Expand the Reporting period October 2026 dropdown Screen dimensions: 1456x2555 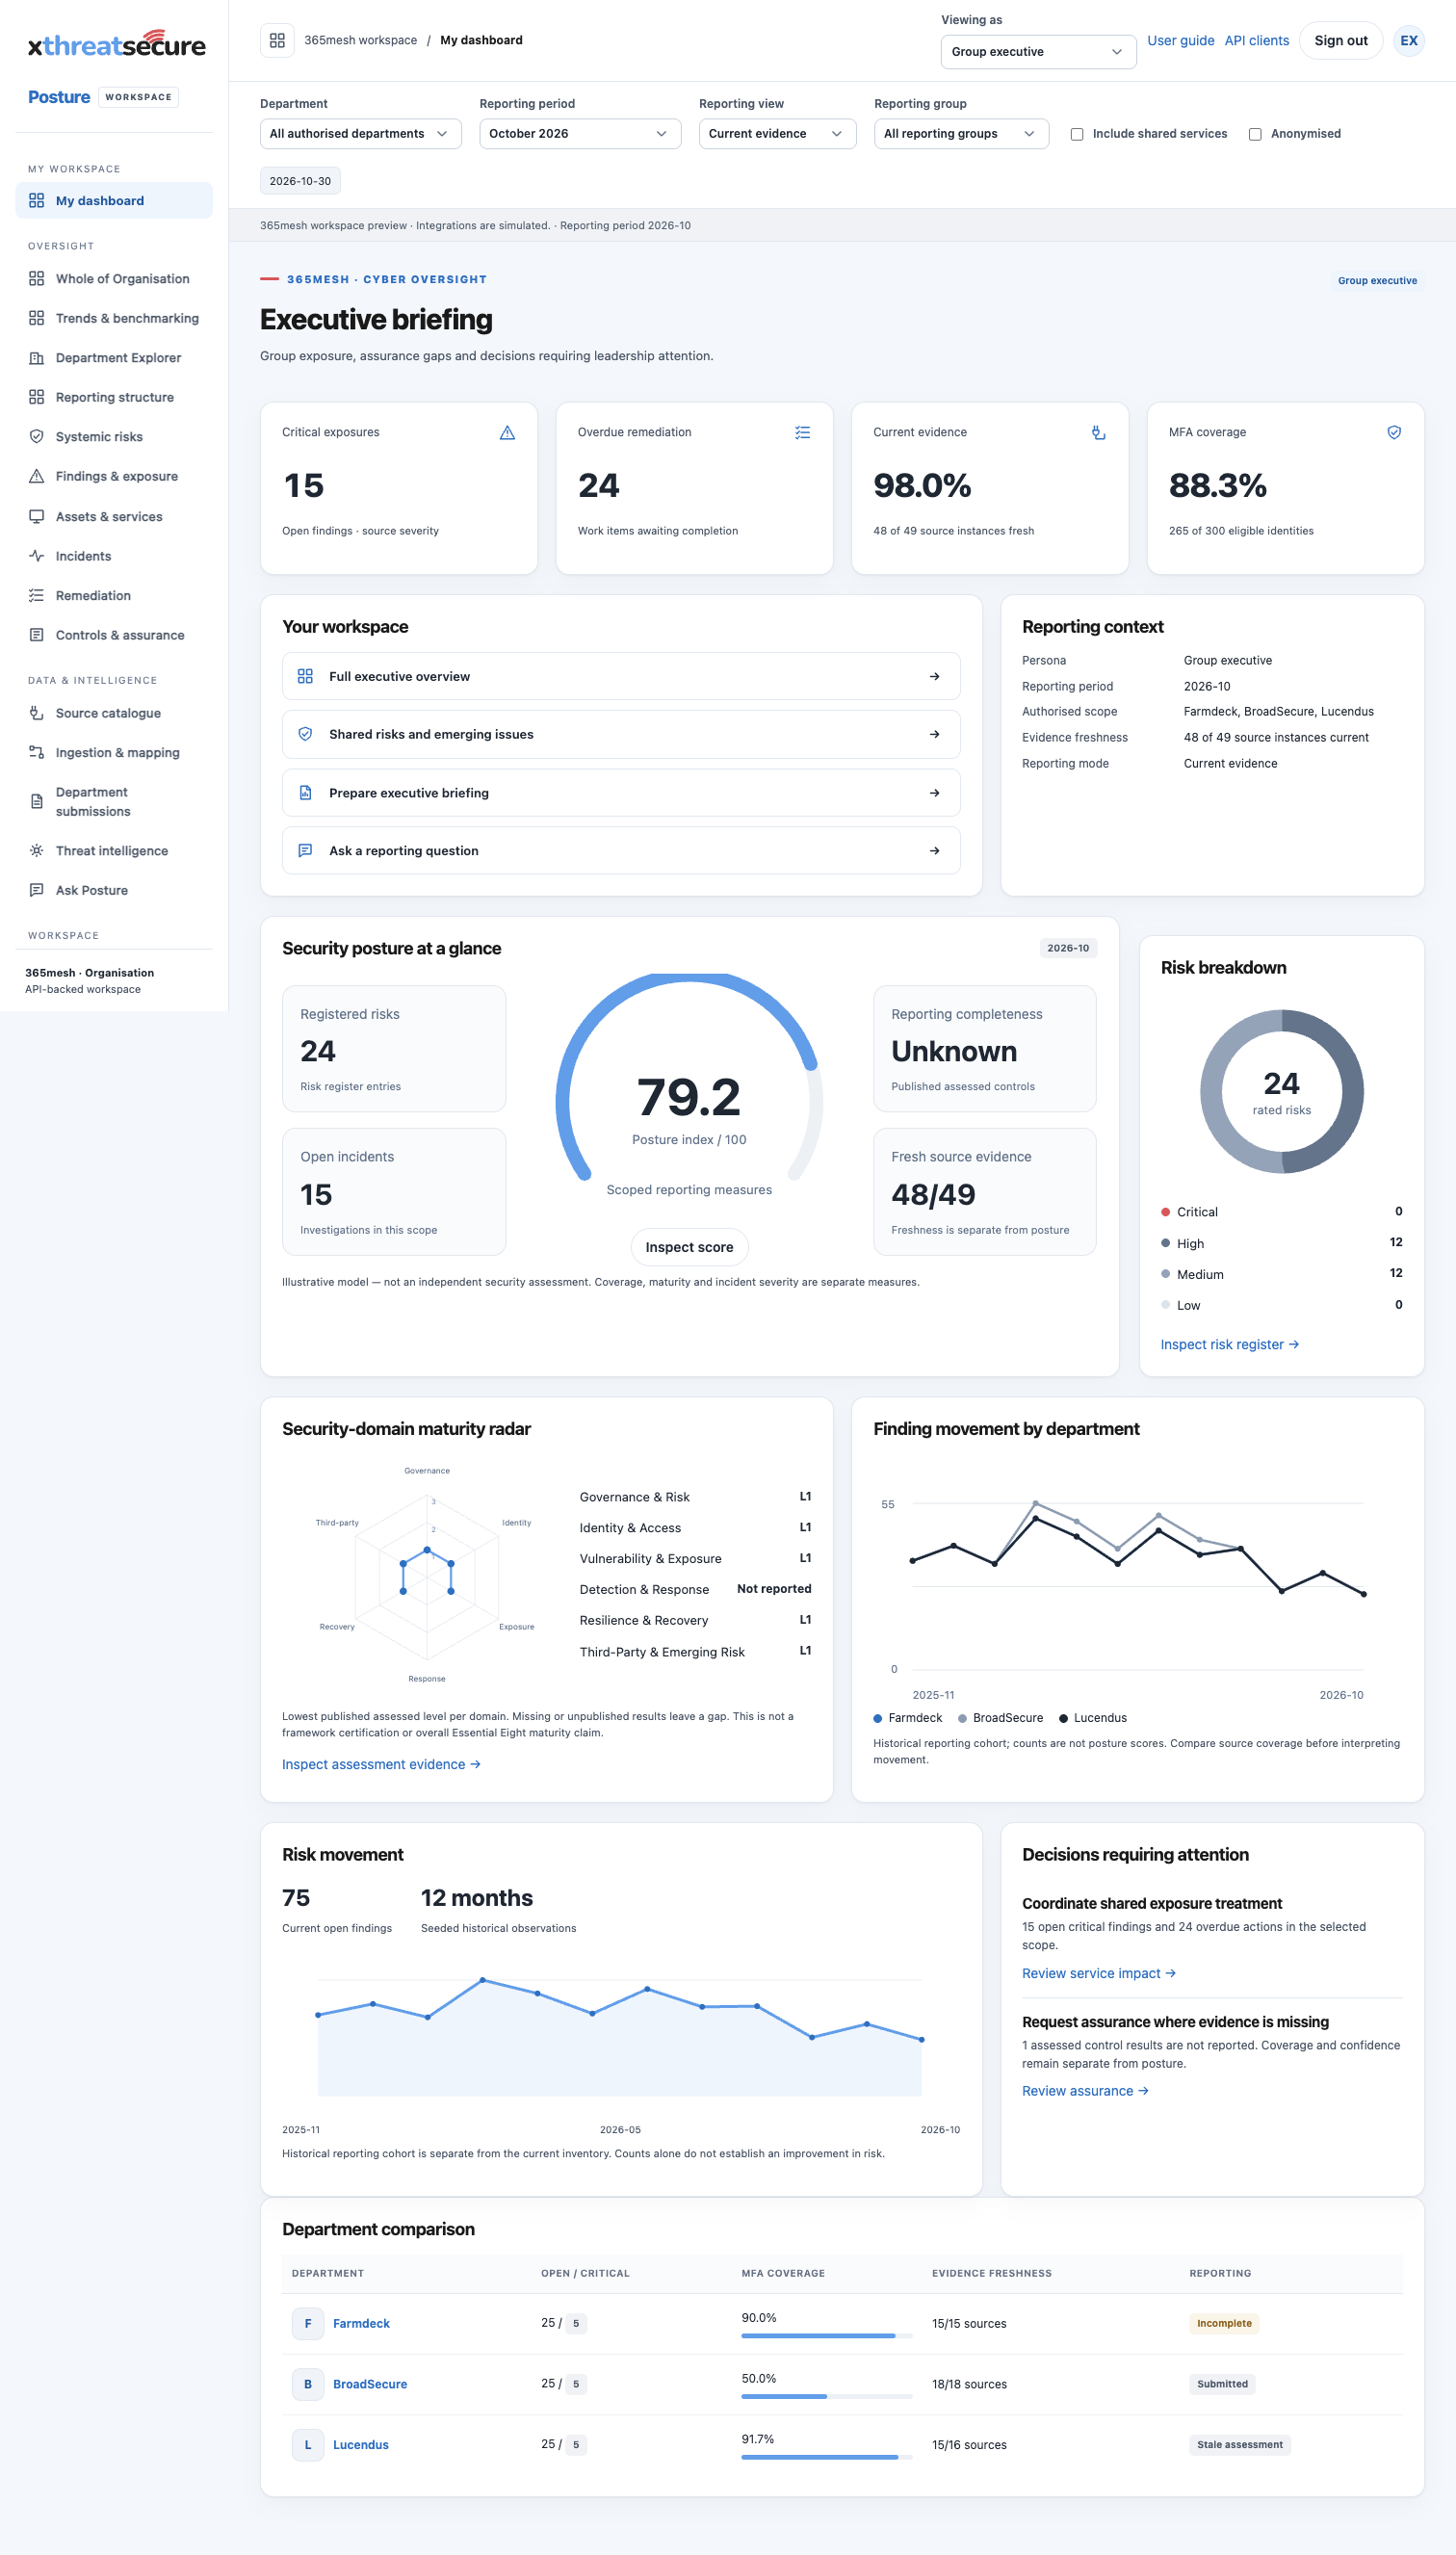pos(580,134)
